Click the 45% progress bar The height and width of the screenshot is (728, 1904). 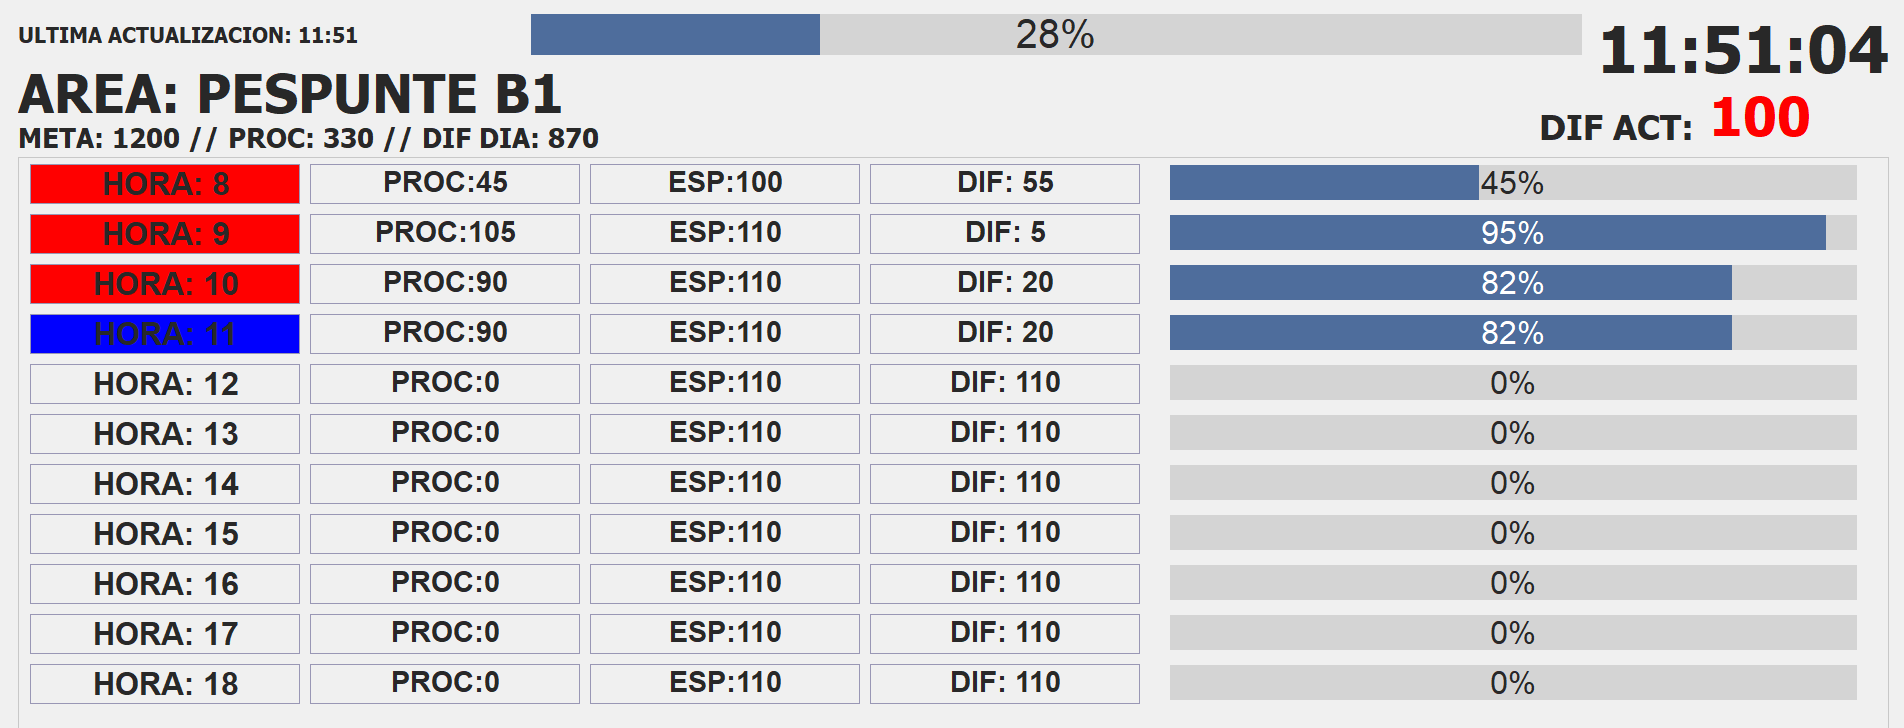1512,183
